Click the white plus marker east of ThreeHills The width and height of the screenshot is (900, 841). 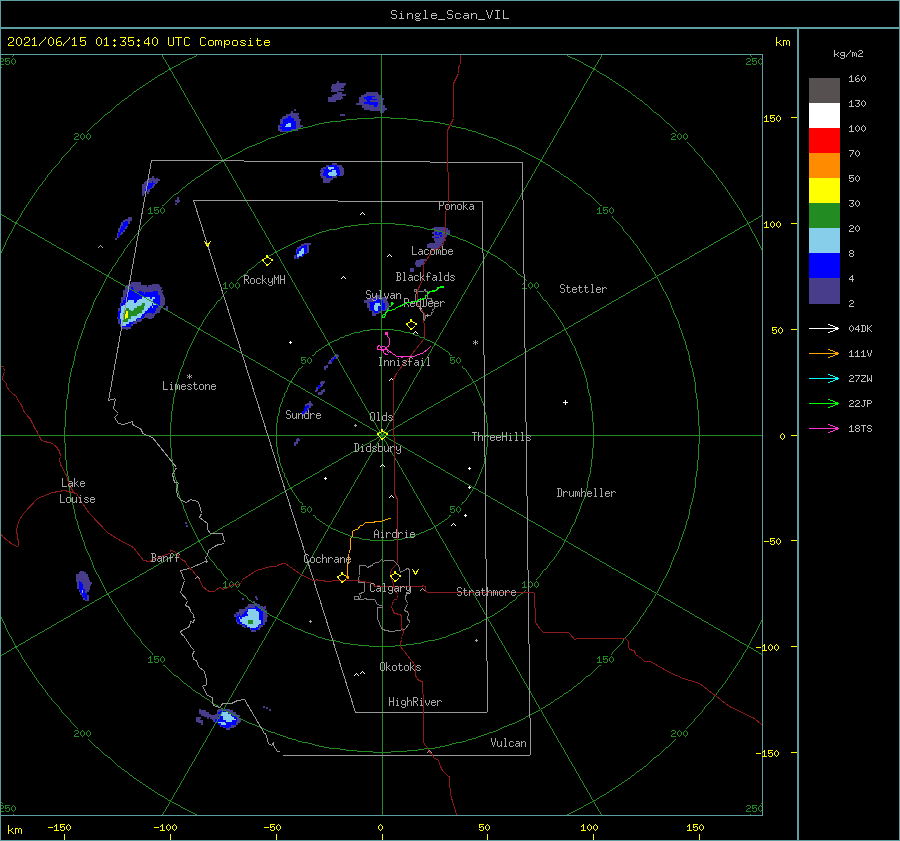click(565, 402)
